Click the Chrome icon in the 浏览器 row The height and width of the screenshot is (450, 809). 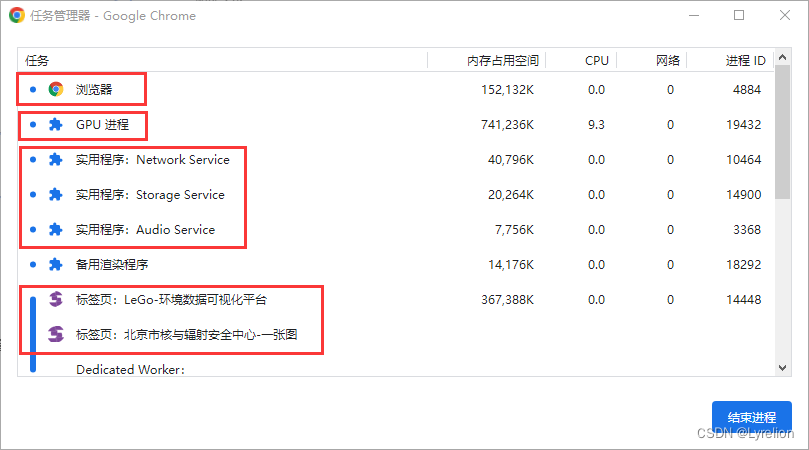(x=56, y=89)
